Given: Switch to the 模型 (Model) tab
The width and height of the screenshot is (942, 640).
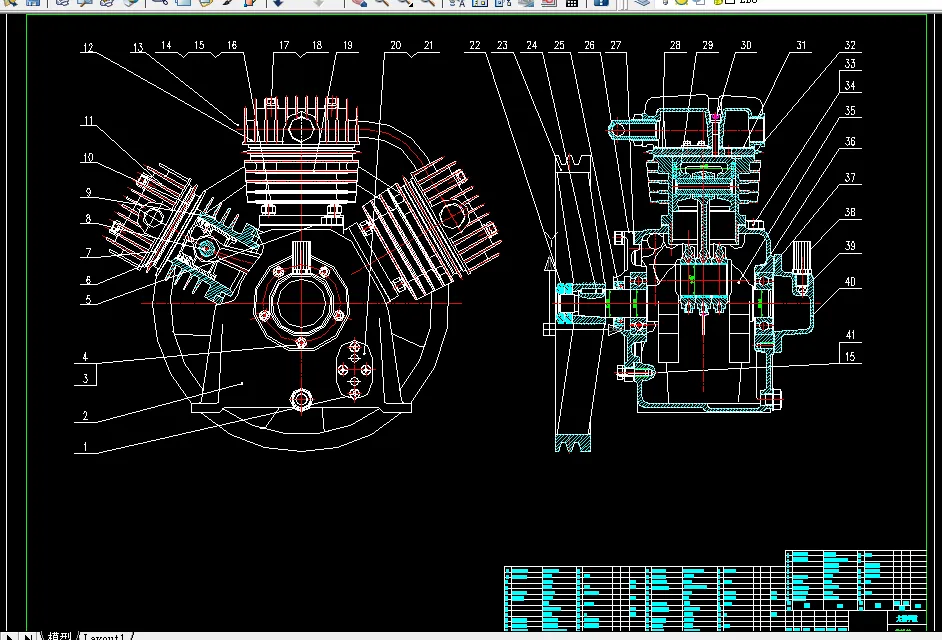Looking at the screenshot, I should (60, 635).
